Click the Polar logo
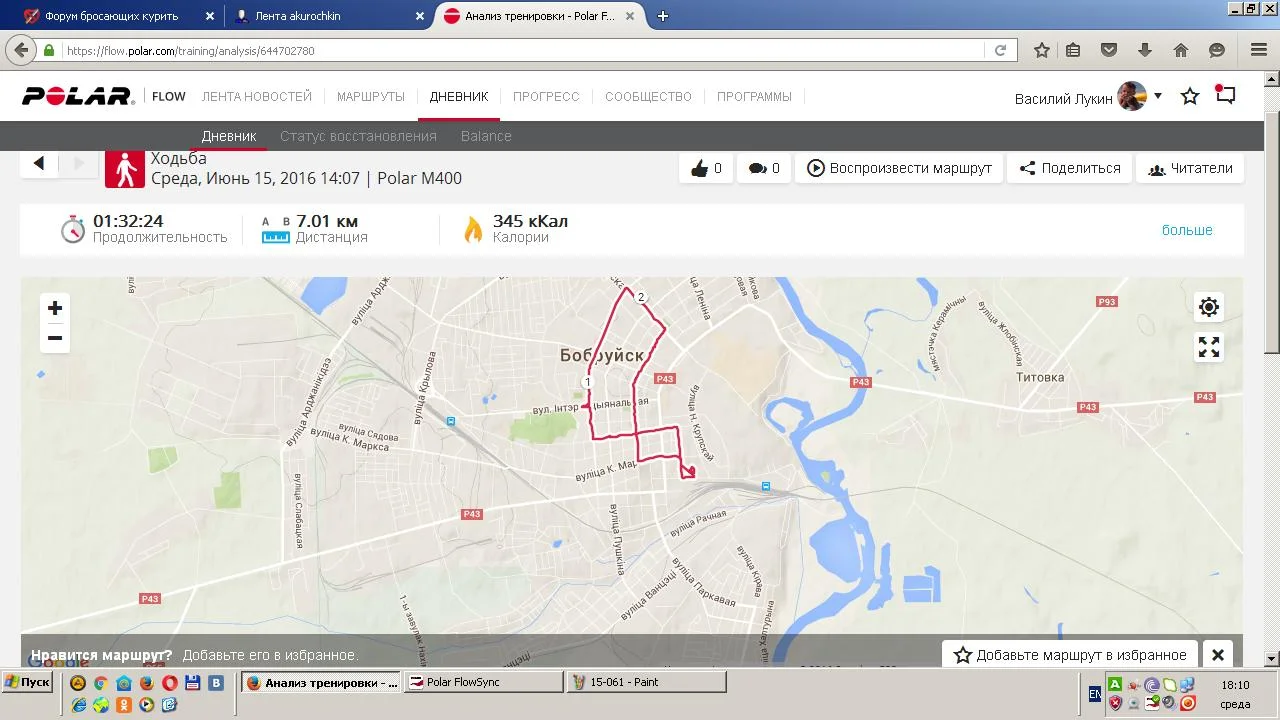The width and height of the screenshot is (1280, 720). coord(78,96)
